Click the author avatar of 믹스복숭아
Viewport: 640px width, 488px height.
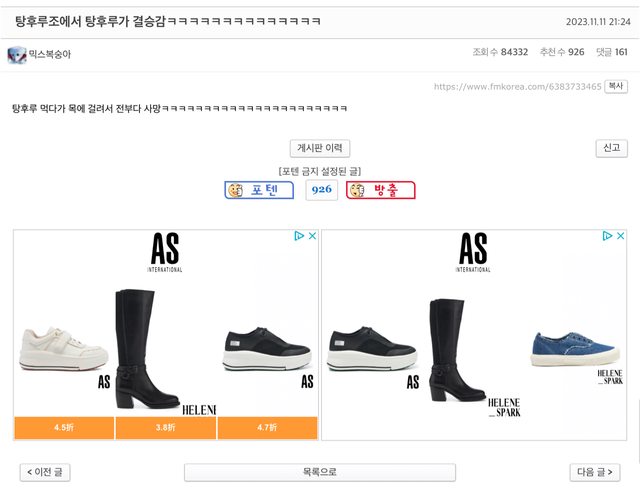coord(17,54)
